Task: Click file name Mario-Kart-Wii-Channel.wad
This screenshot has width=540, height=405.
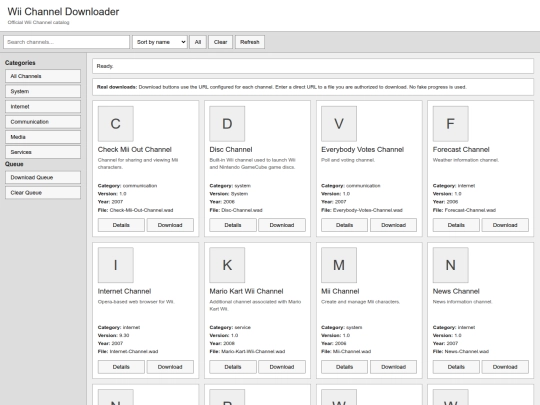Action: [x=253, y=352]
